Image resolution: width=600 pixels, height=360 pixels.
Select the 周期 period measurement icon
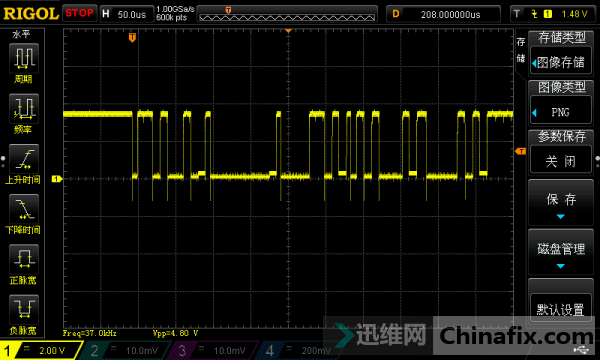click(24, 58)
